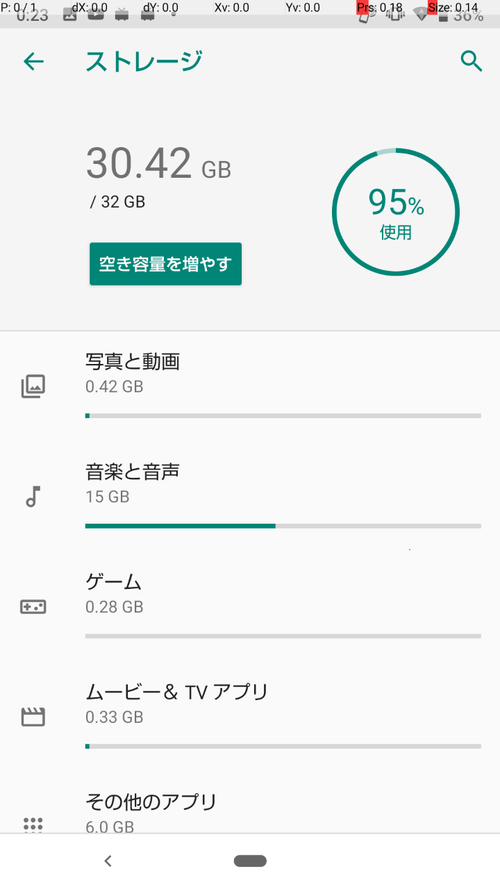This screenshot has height=889, width=500.
Task: Tap the music note icon
Action: tap(33, 496)
